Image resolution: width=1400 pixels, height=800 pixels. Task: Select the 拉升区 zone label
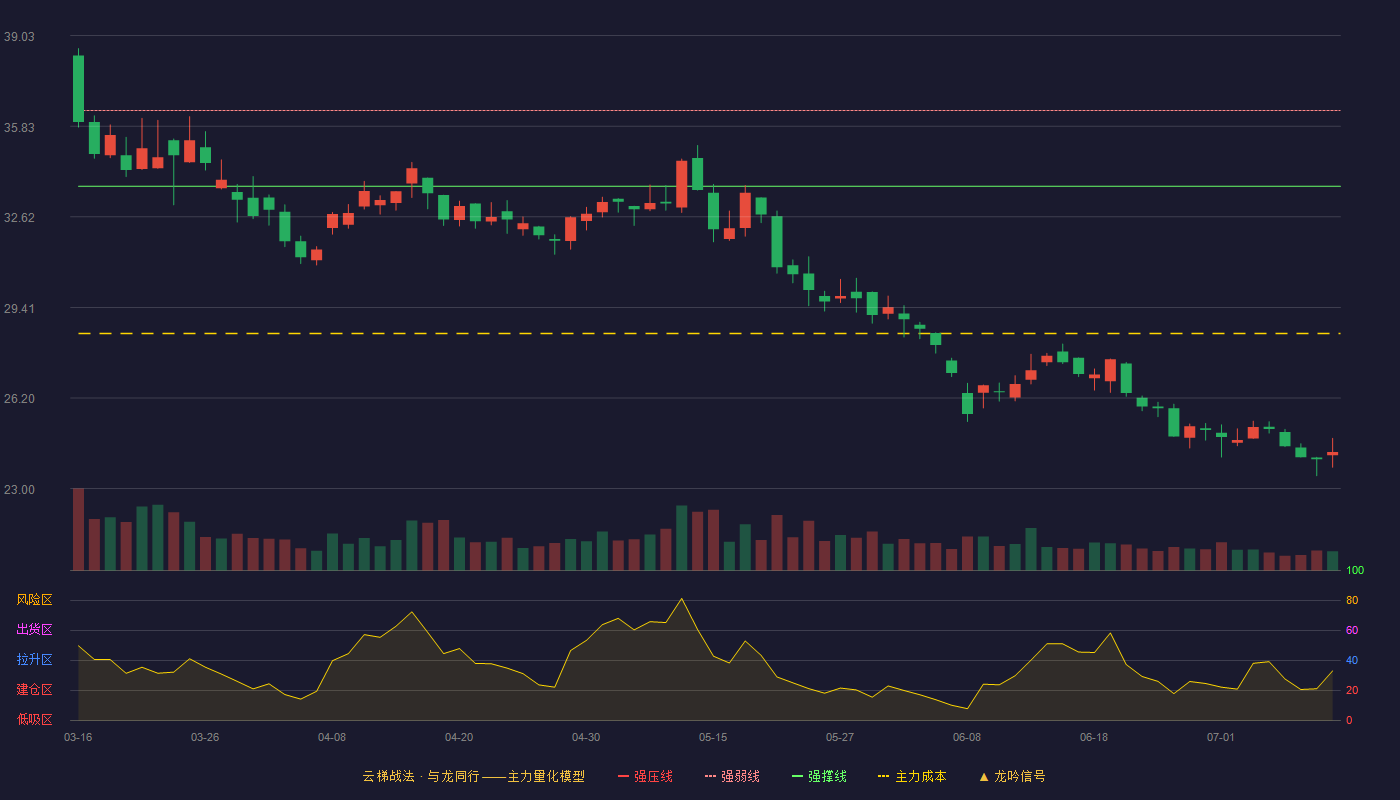pos(34,660)
